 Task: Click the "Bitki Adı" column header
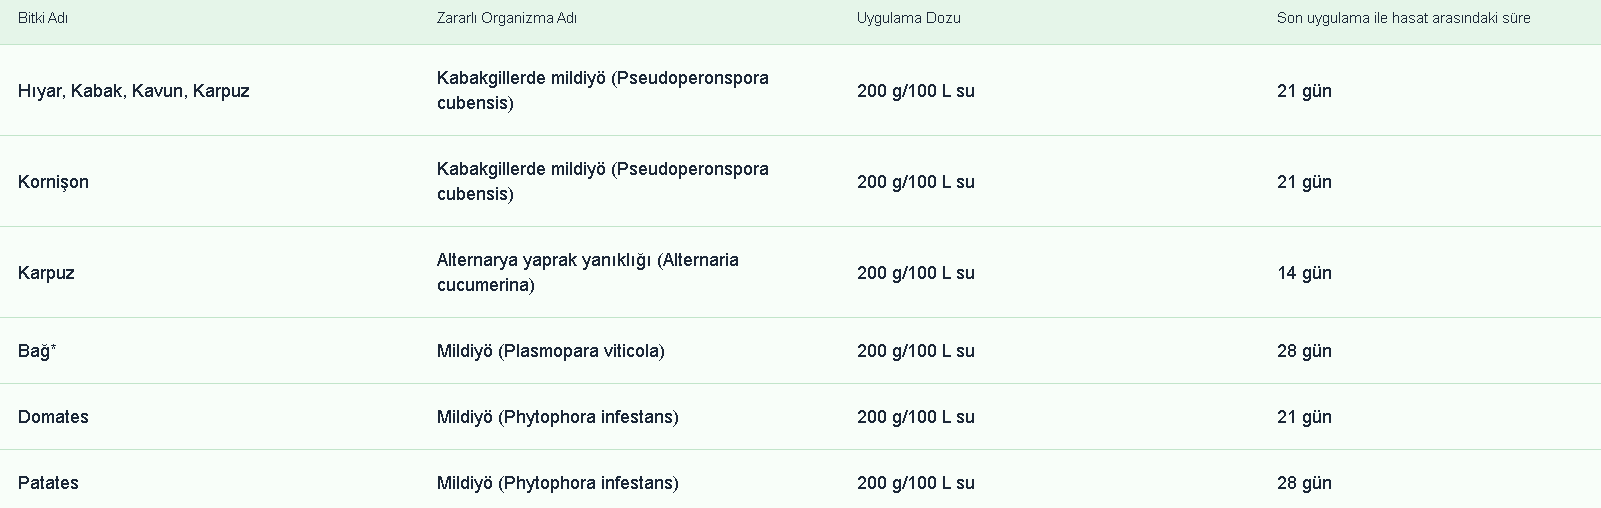tap(43, 18)
